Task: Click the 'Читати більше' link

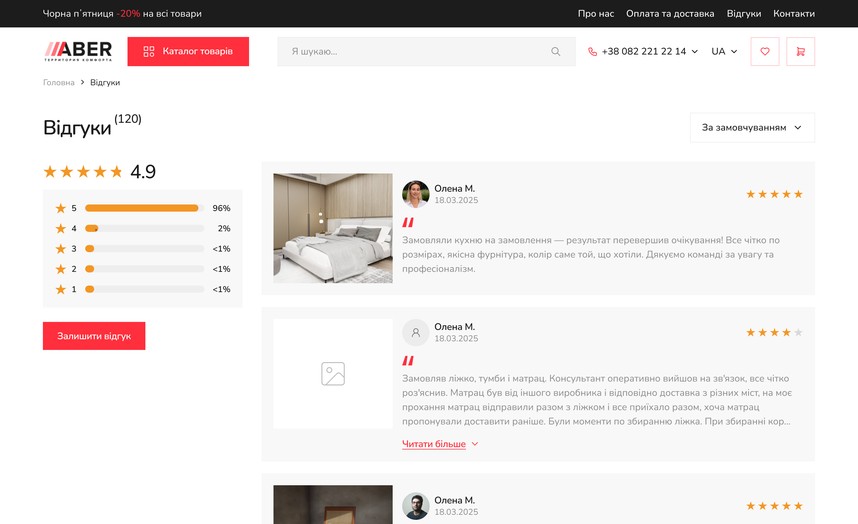Action: coord(434,444)
